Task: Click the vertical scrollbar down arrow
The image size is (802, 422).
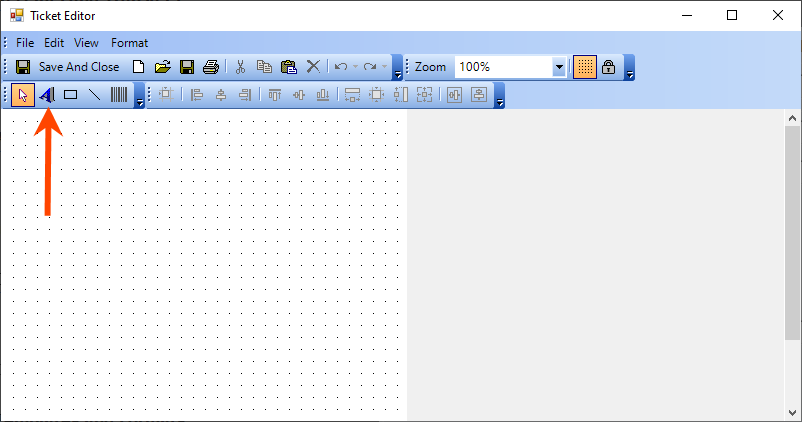Action: (792, 413)
